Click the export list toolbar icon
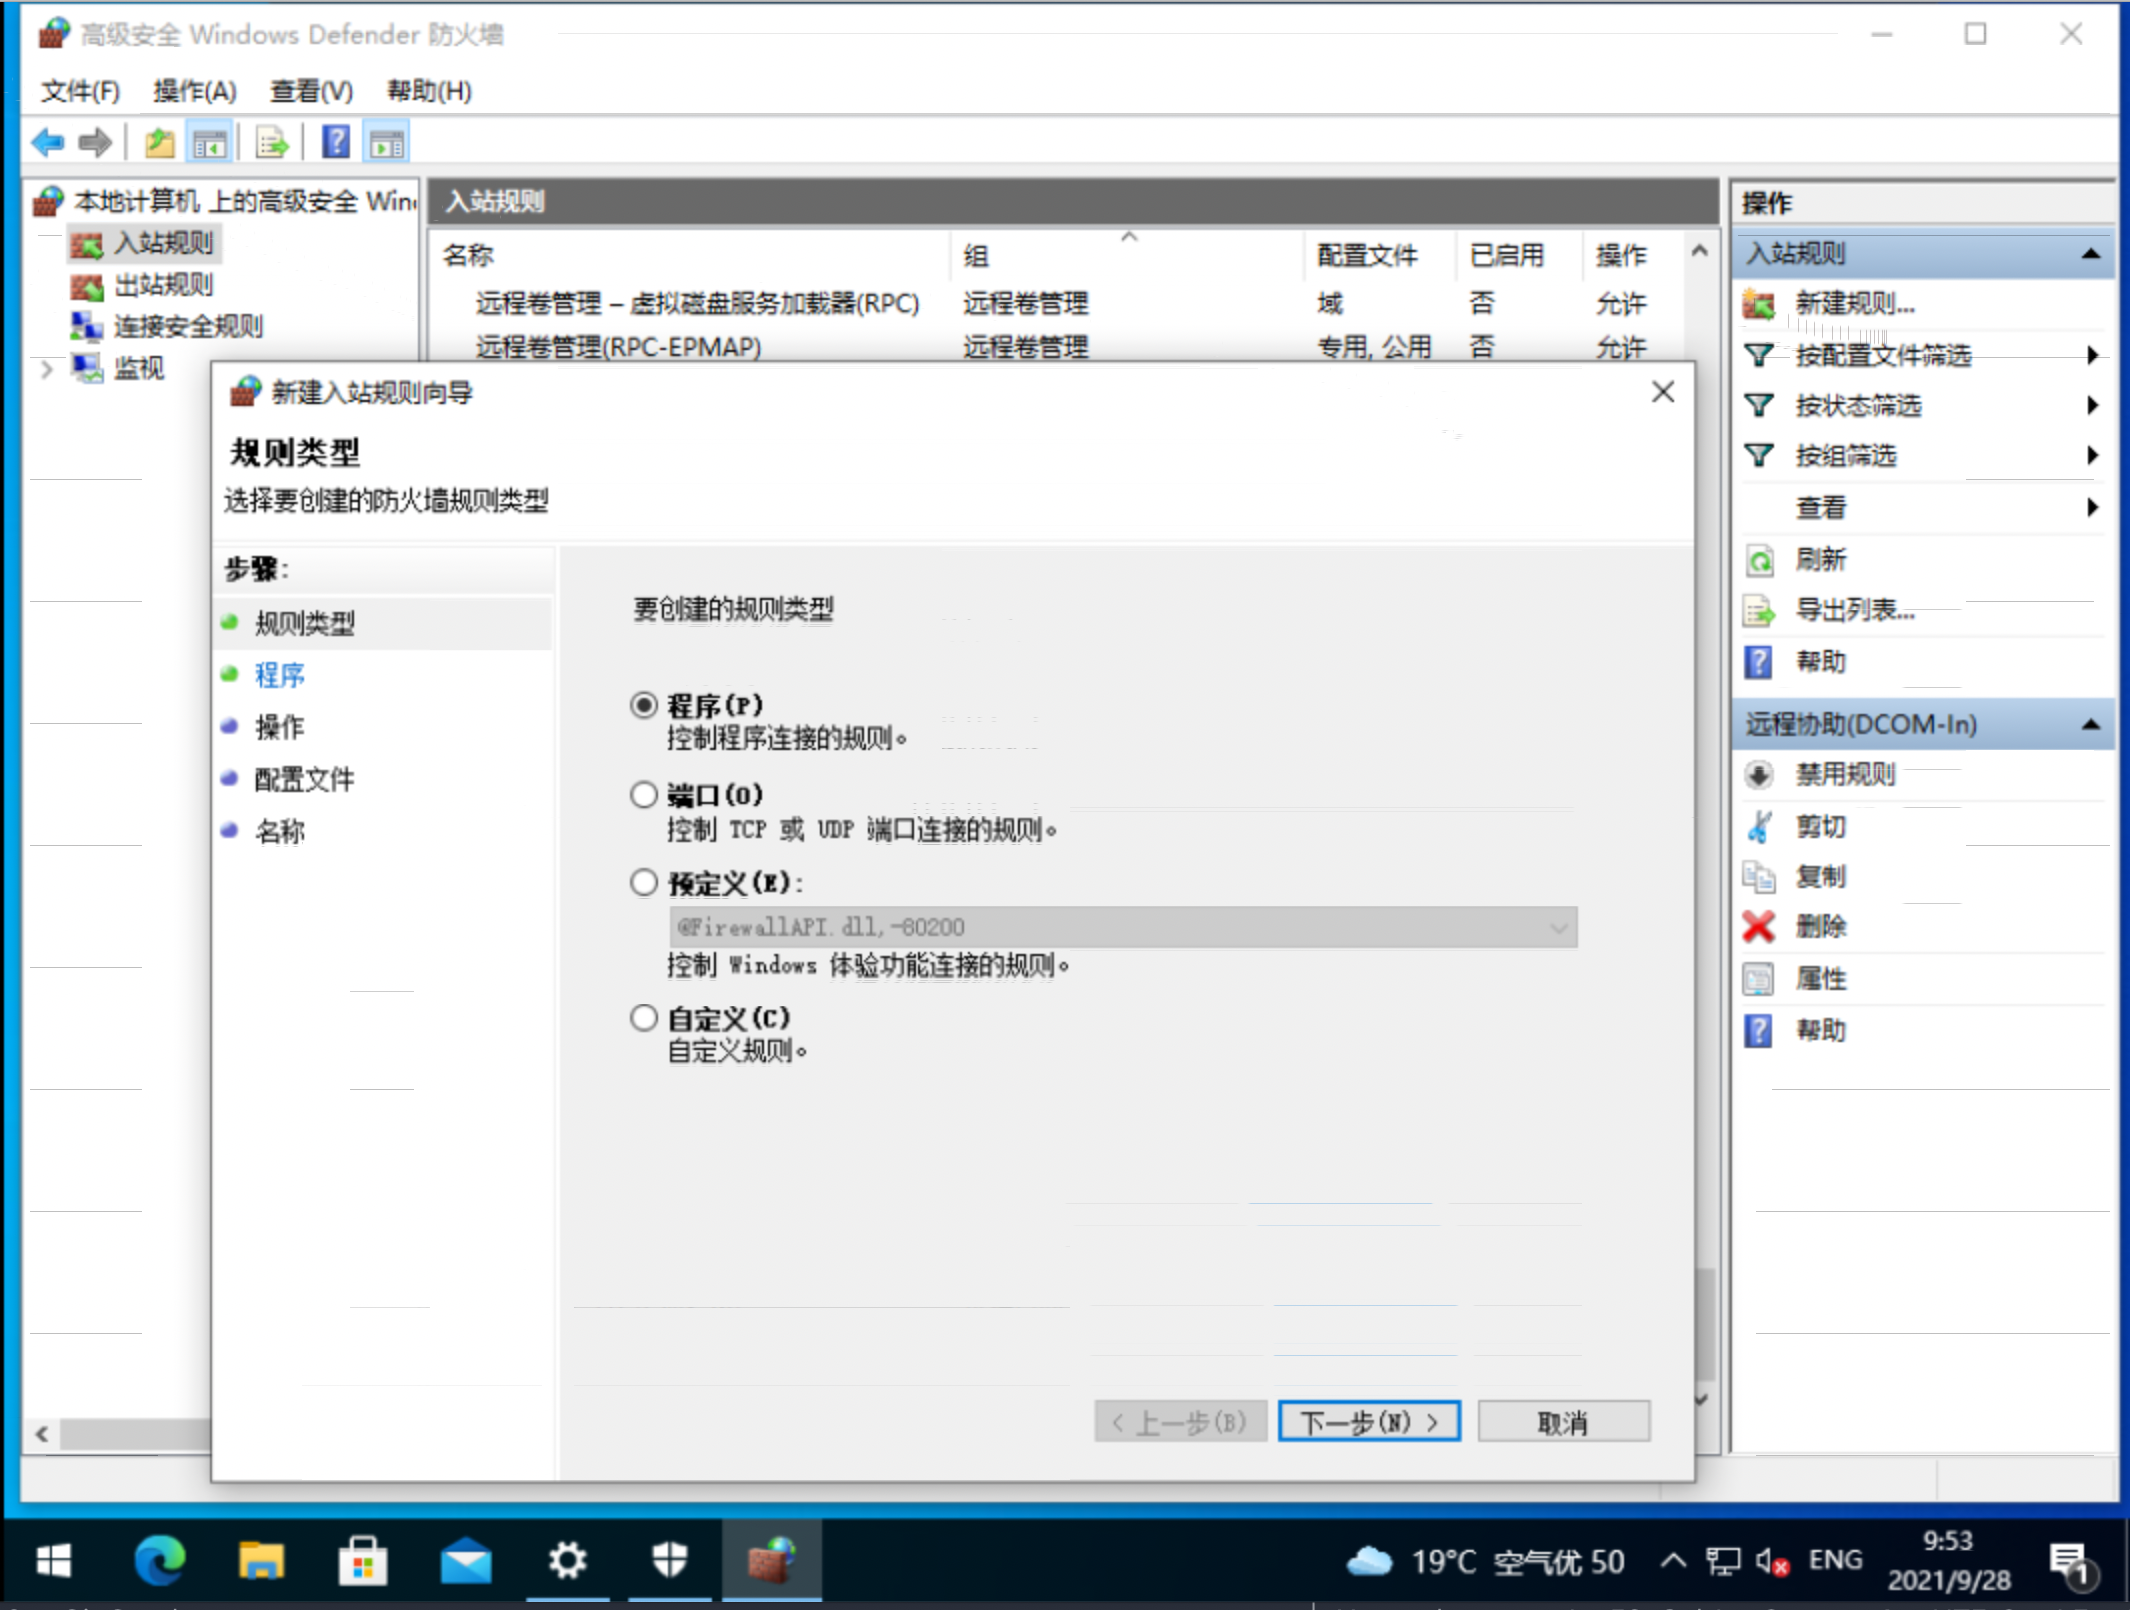The width and height of the screenshot is (2130, 1610). (272, 143)
